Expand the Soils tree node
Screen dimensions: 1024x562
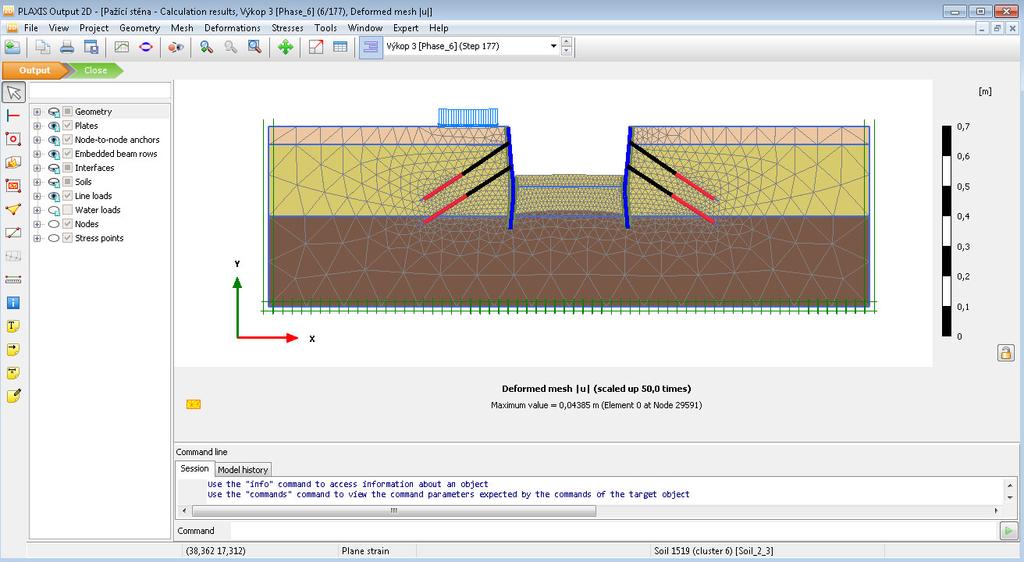click(x=37, y=181)
